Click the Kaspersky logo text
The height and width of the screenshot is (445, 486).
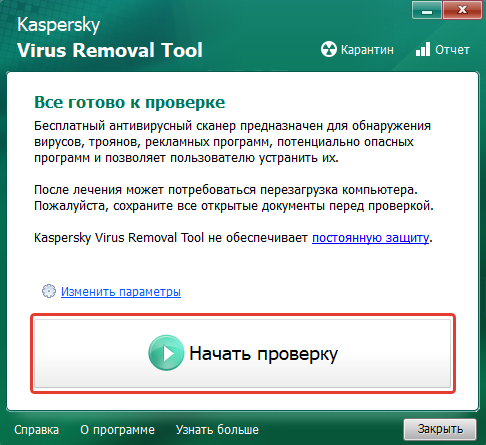(x=58, y=25)
